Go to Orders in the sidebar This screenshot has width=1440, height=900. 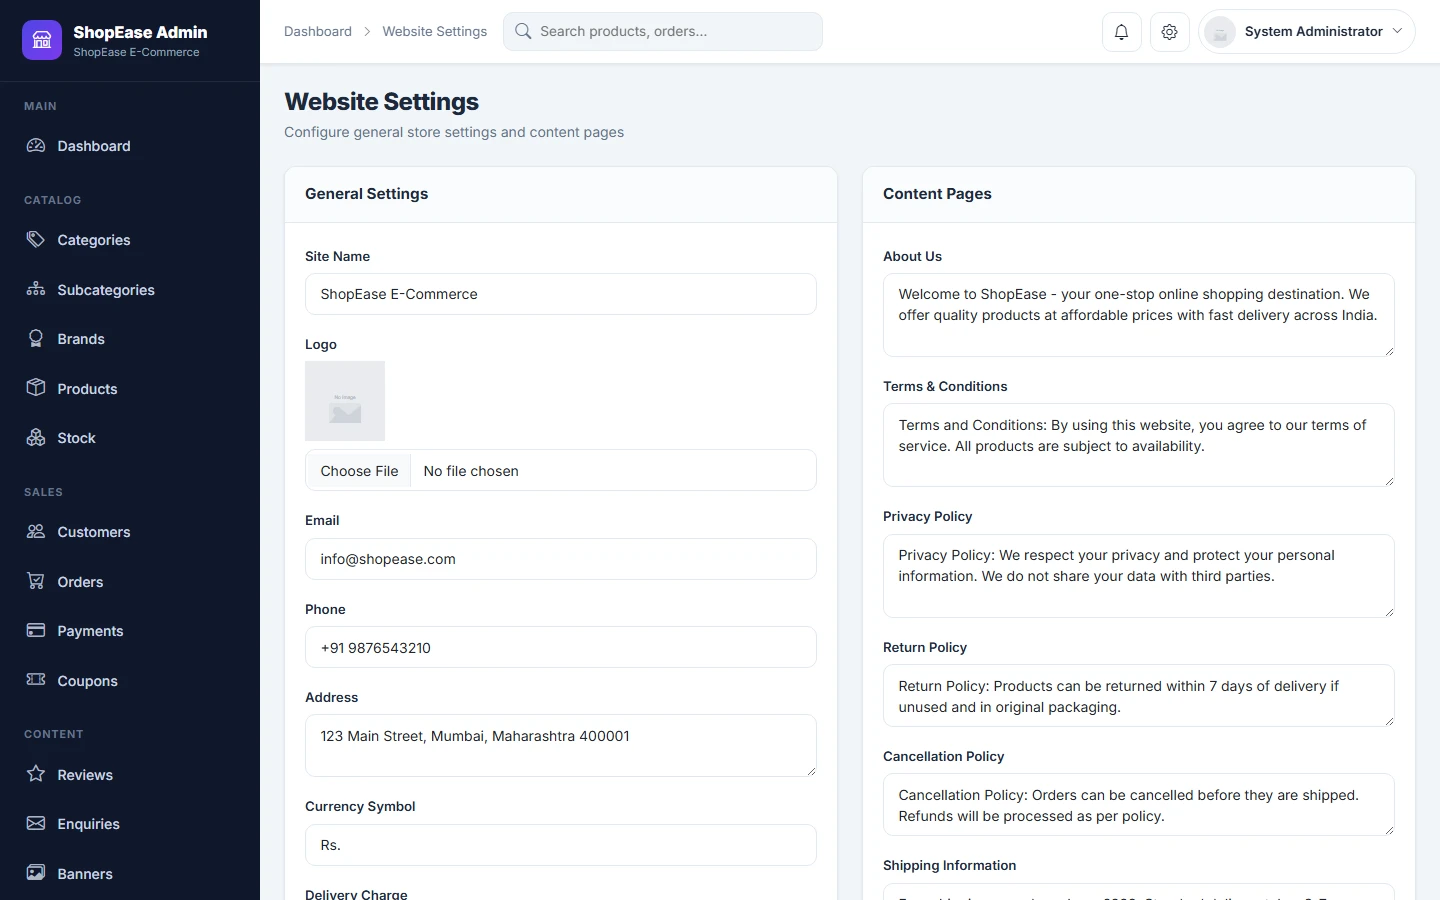coord(130,582)
